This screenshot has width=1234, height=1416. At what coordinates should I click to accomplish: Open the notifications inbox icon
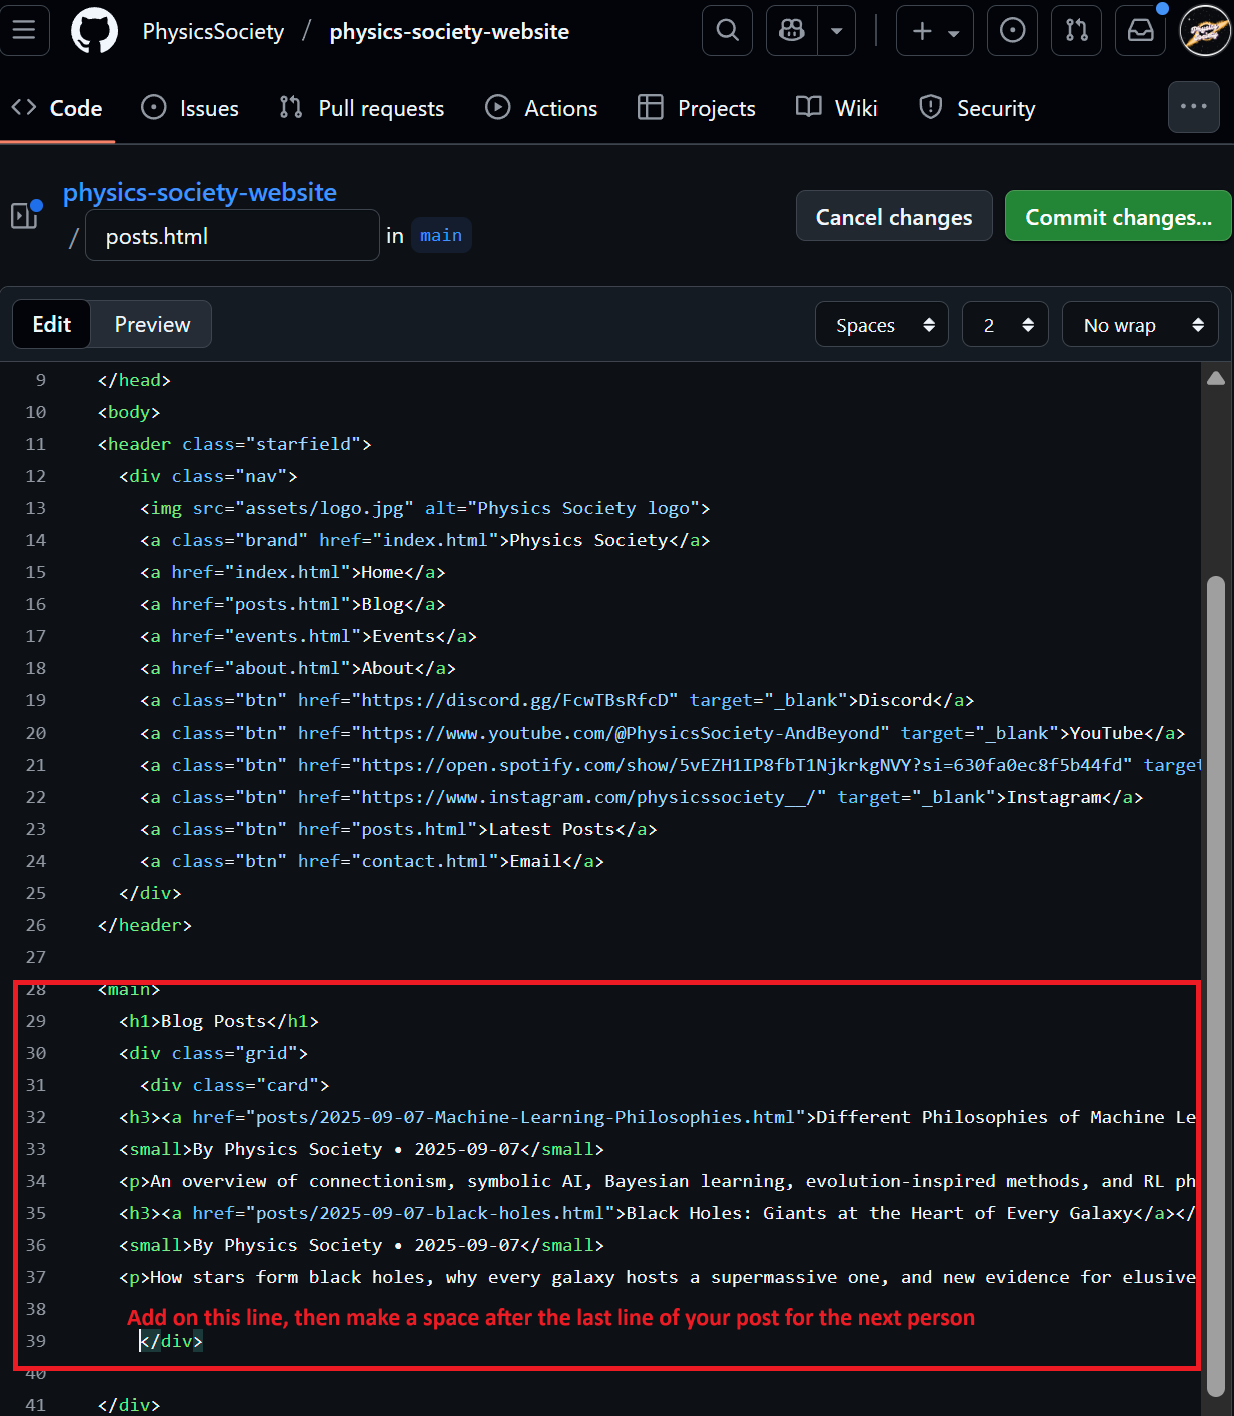point(1140,31)
